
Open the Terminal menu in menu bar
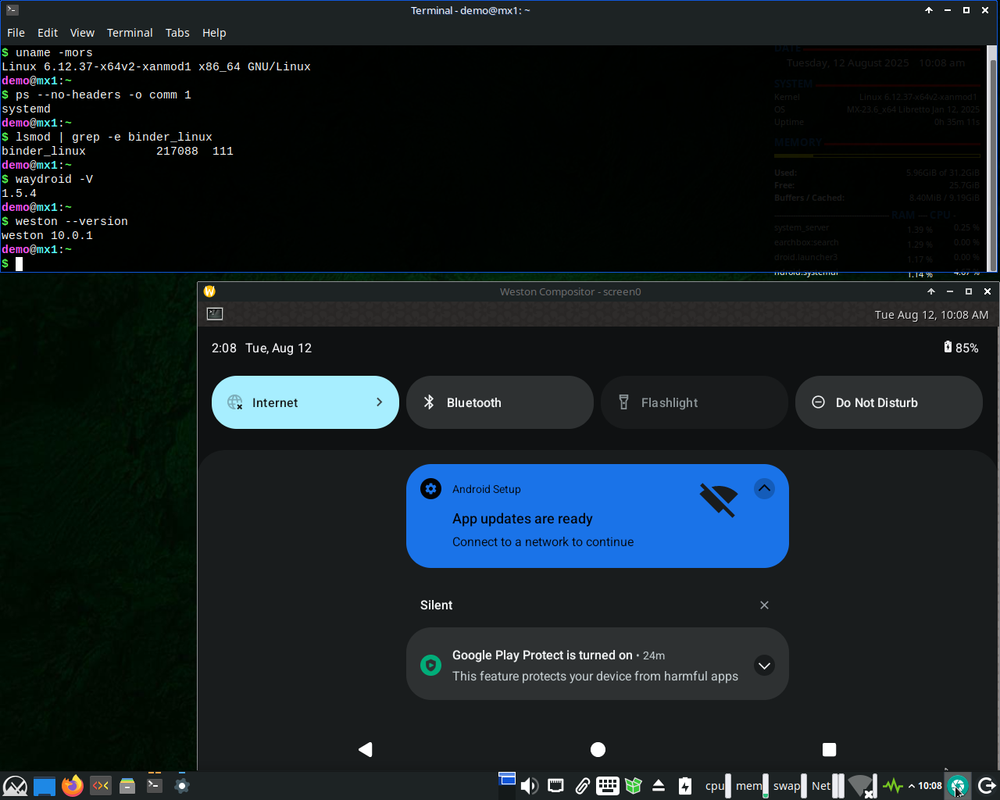coord(129,33)
